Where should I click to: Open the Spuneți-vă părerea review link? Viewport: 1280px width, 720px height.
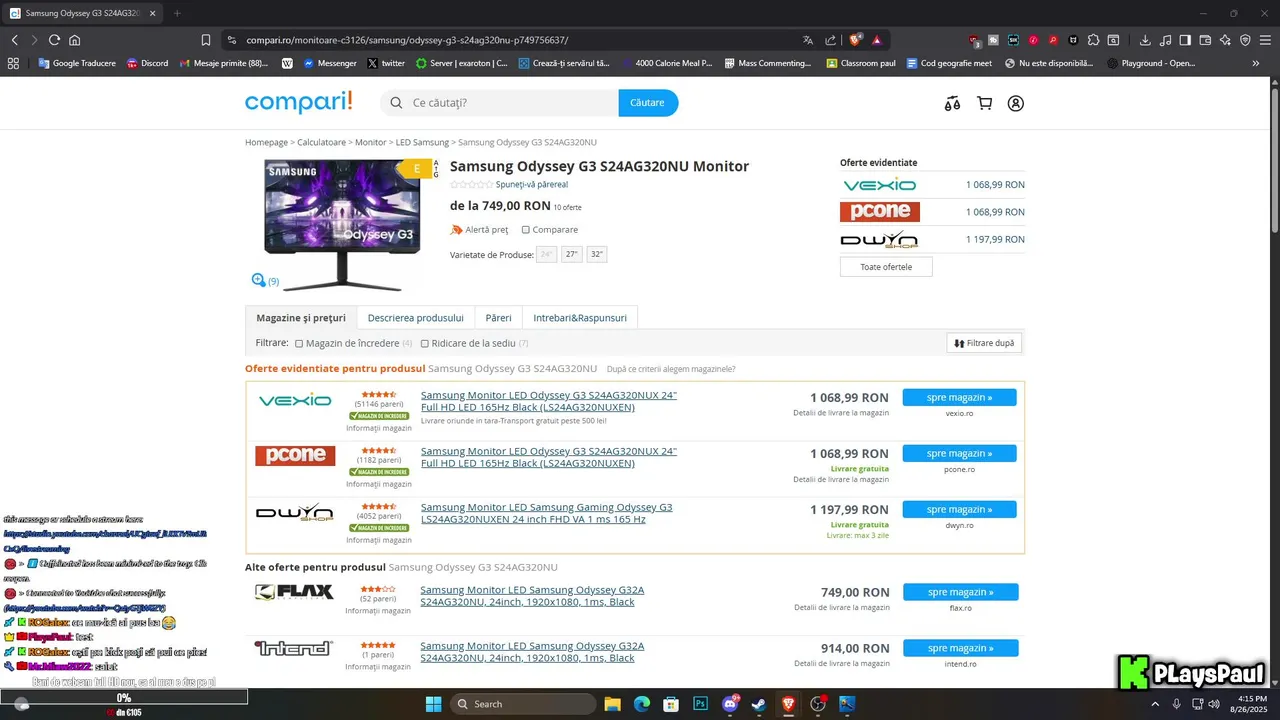(x=532, y=185)
